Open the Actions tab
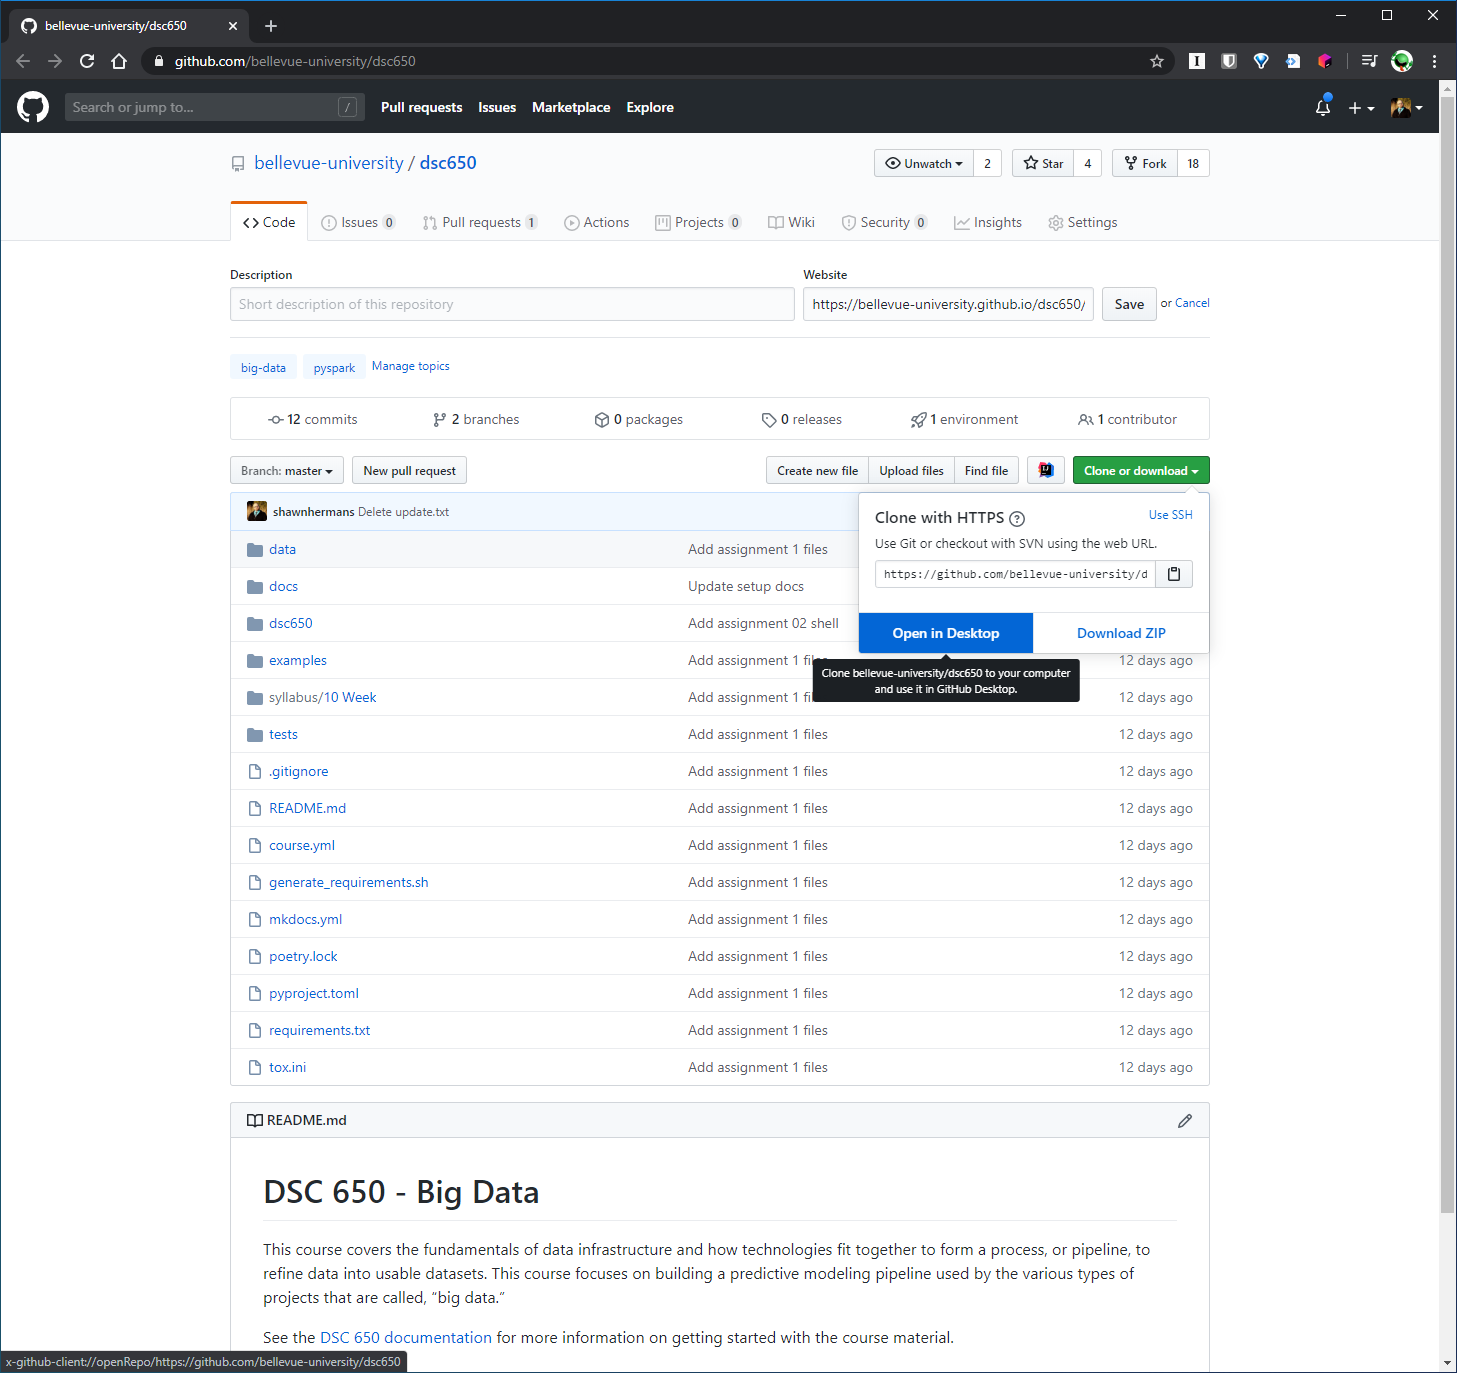 click(596, 222)
